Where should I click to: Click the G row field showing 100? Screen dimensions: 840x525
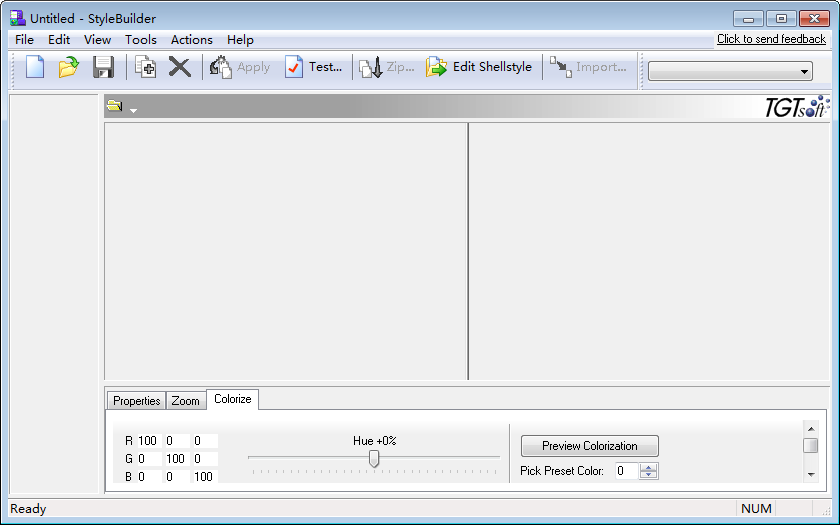pos(177,459)
